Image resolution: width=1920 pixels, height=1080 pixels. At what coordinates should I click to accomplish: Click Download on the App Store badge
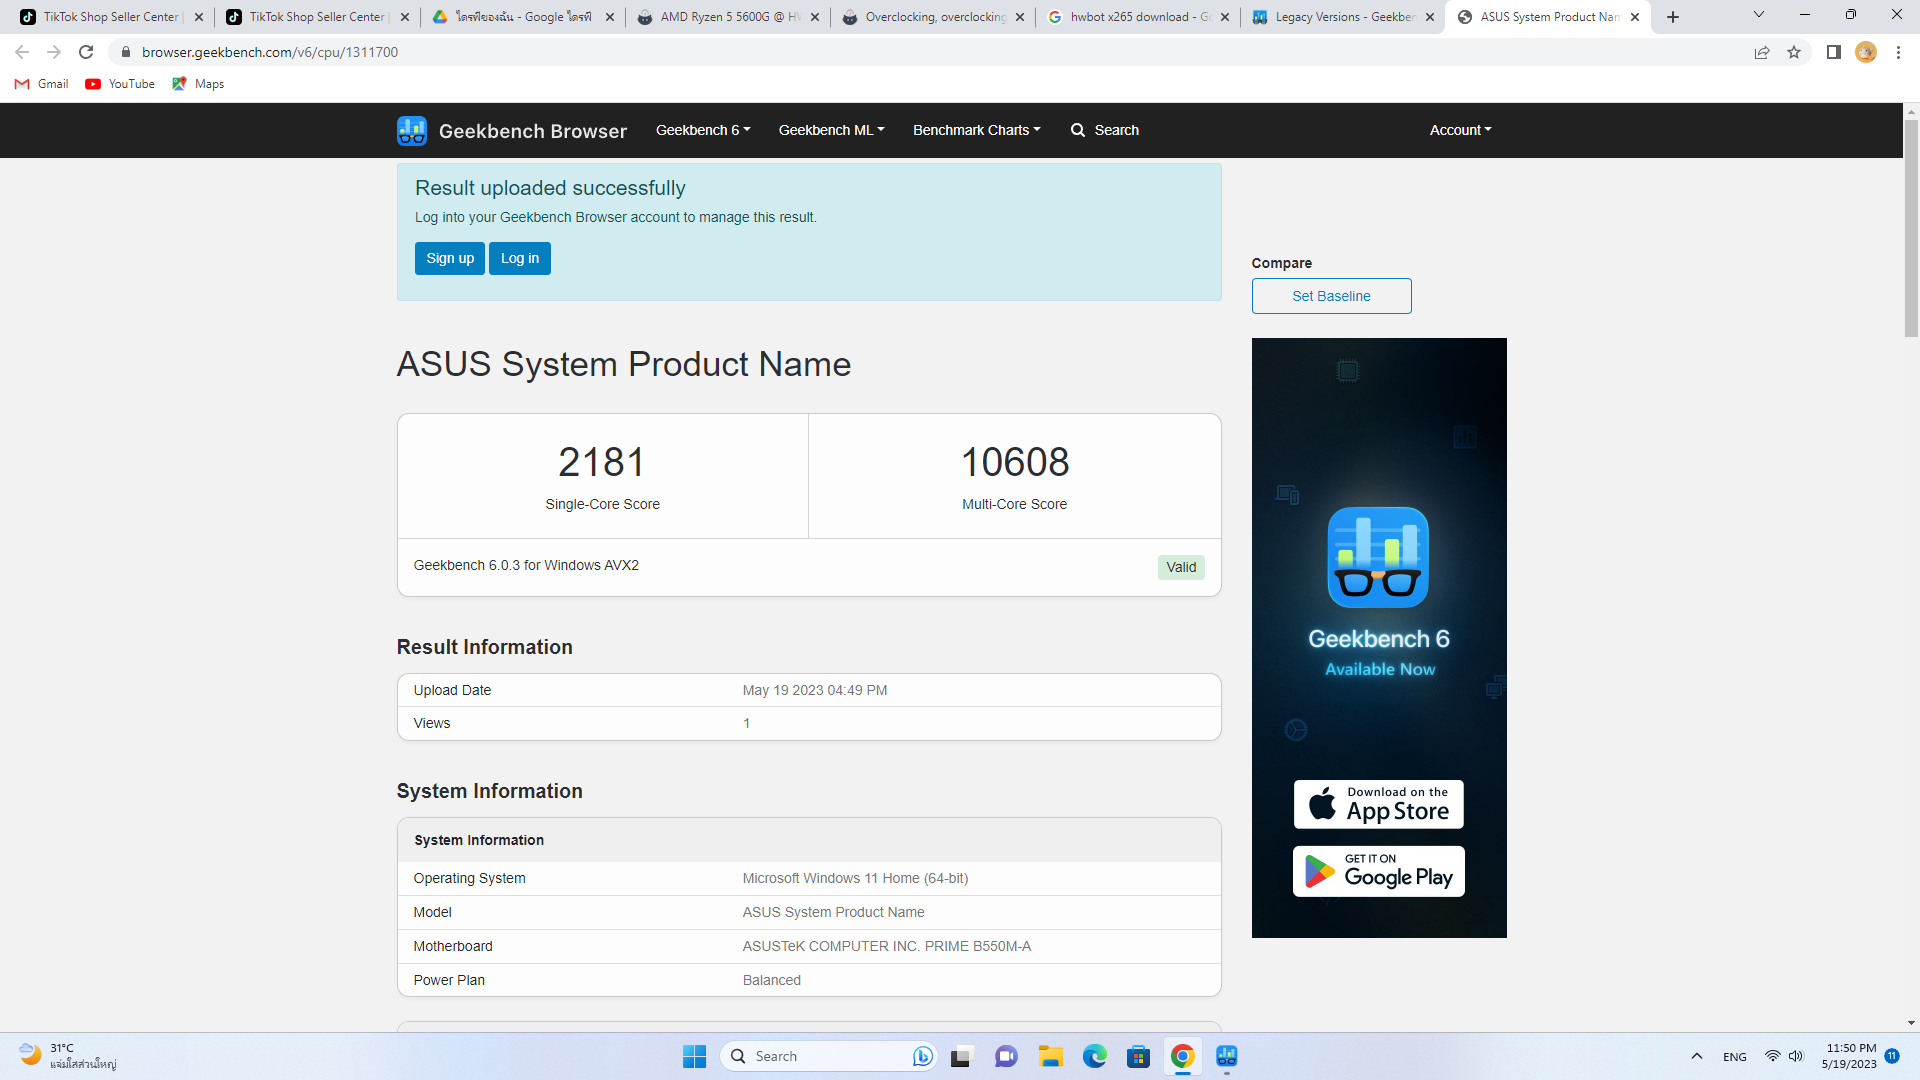pos(1378,804)
